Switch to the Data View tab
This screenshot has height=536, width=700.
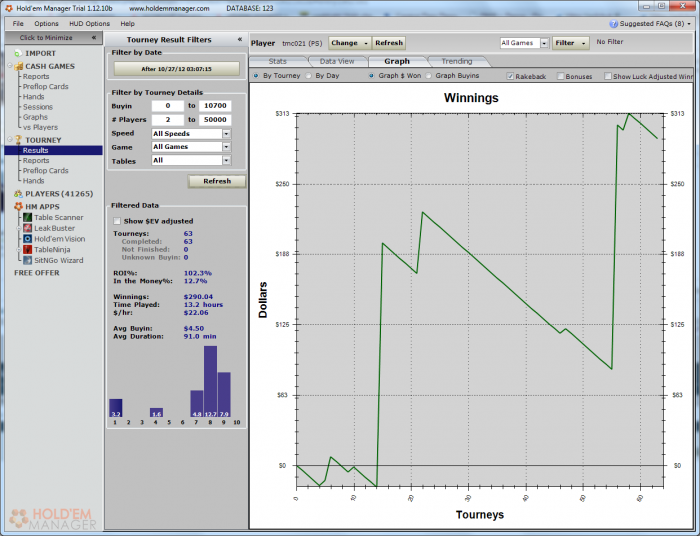(337, 61)
